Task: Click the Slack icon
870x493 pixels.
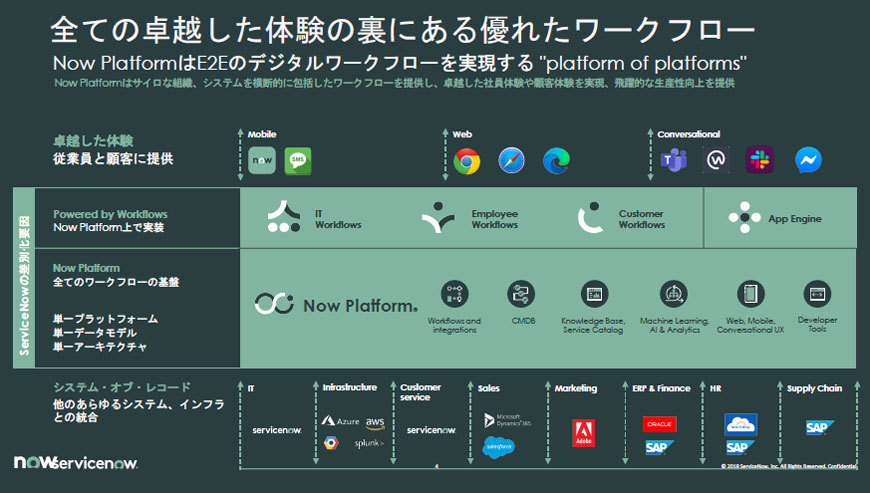Action: (760, 160)
